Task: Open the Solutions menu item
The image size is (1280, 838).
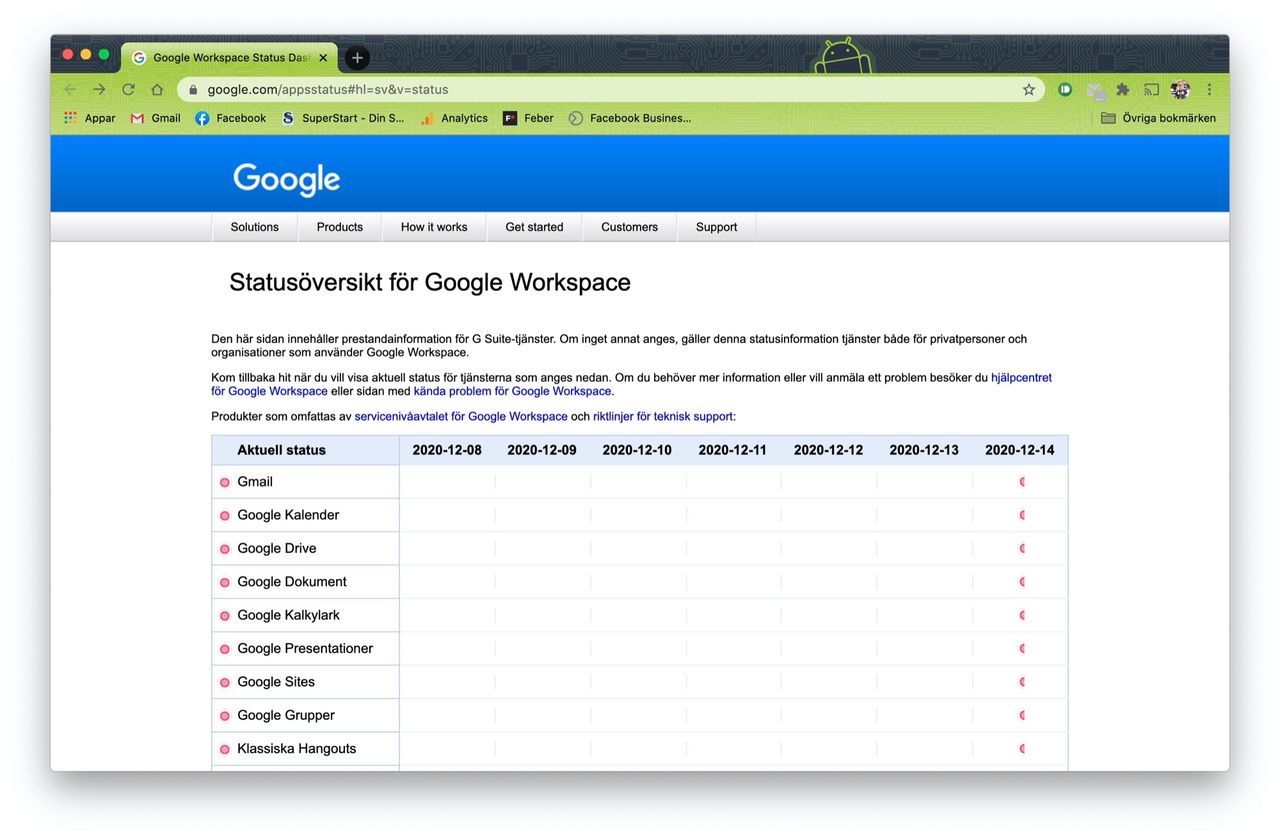Action: click(x=255, y=227)
